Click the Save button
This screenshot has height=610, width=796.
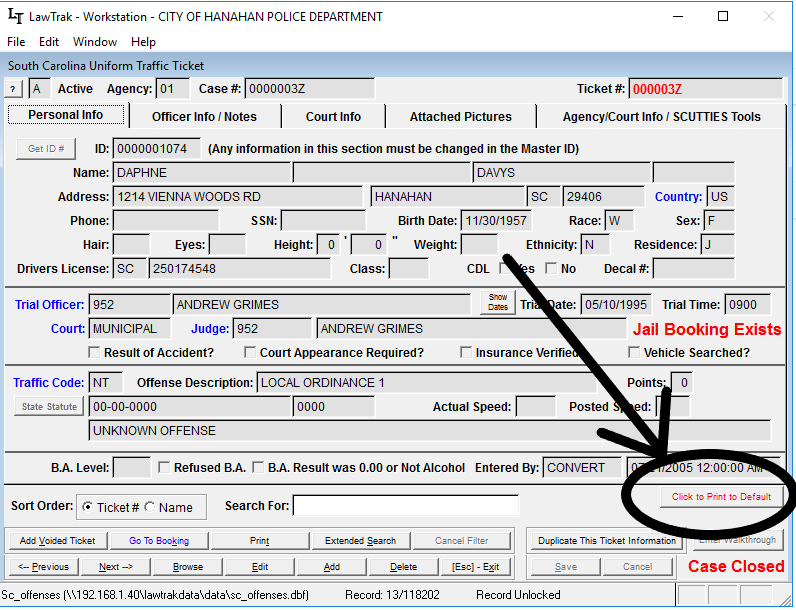tap(566, 566)
